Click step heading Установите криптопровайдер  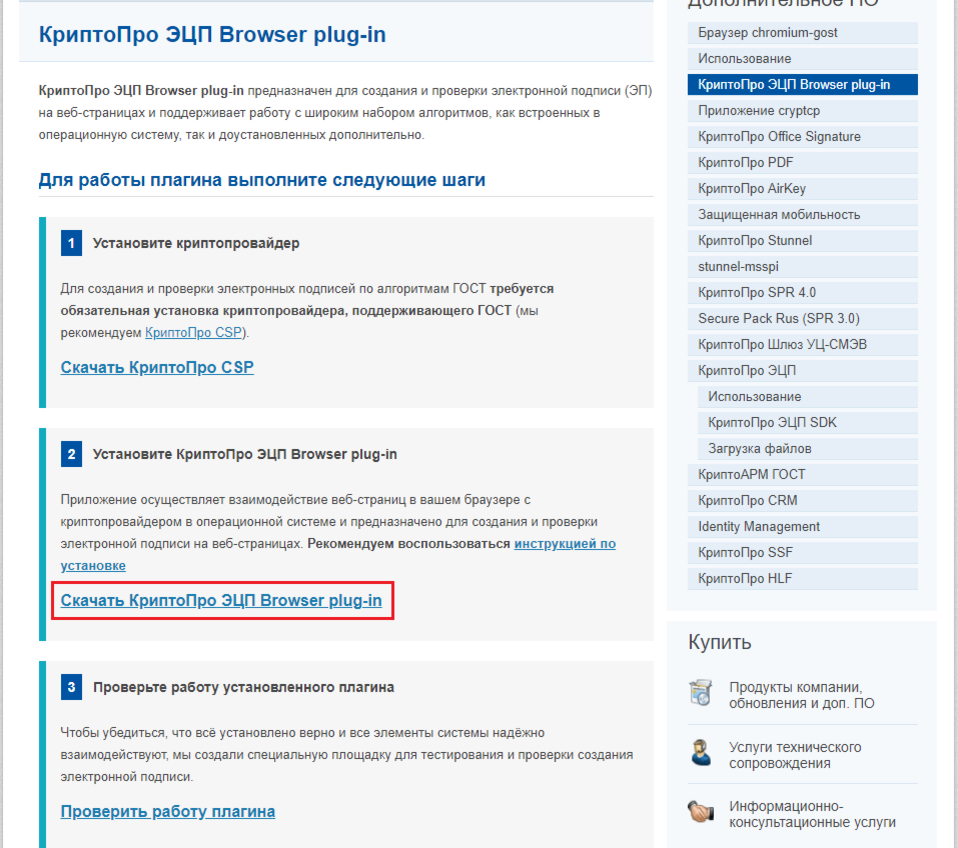[196, 243]
